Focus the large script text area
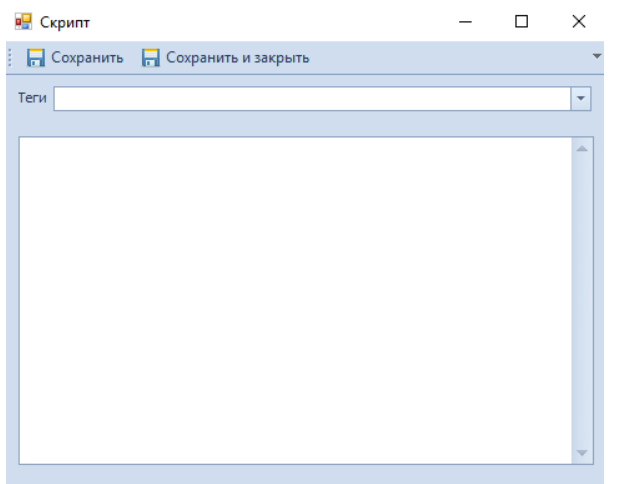 point(295,300)
